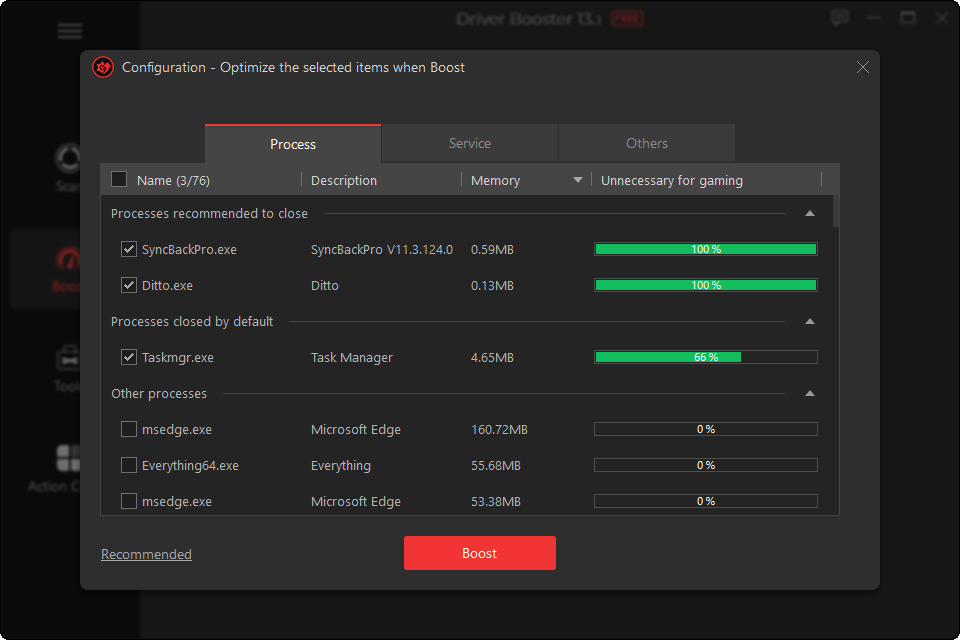Click the Driver Booster logo in the dialog title
This screenshot has height=640, width=960.
tap(102, 67)
